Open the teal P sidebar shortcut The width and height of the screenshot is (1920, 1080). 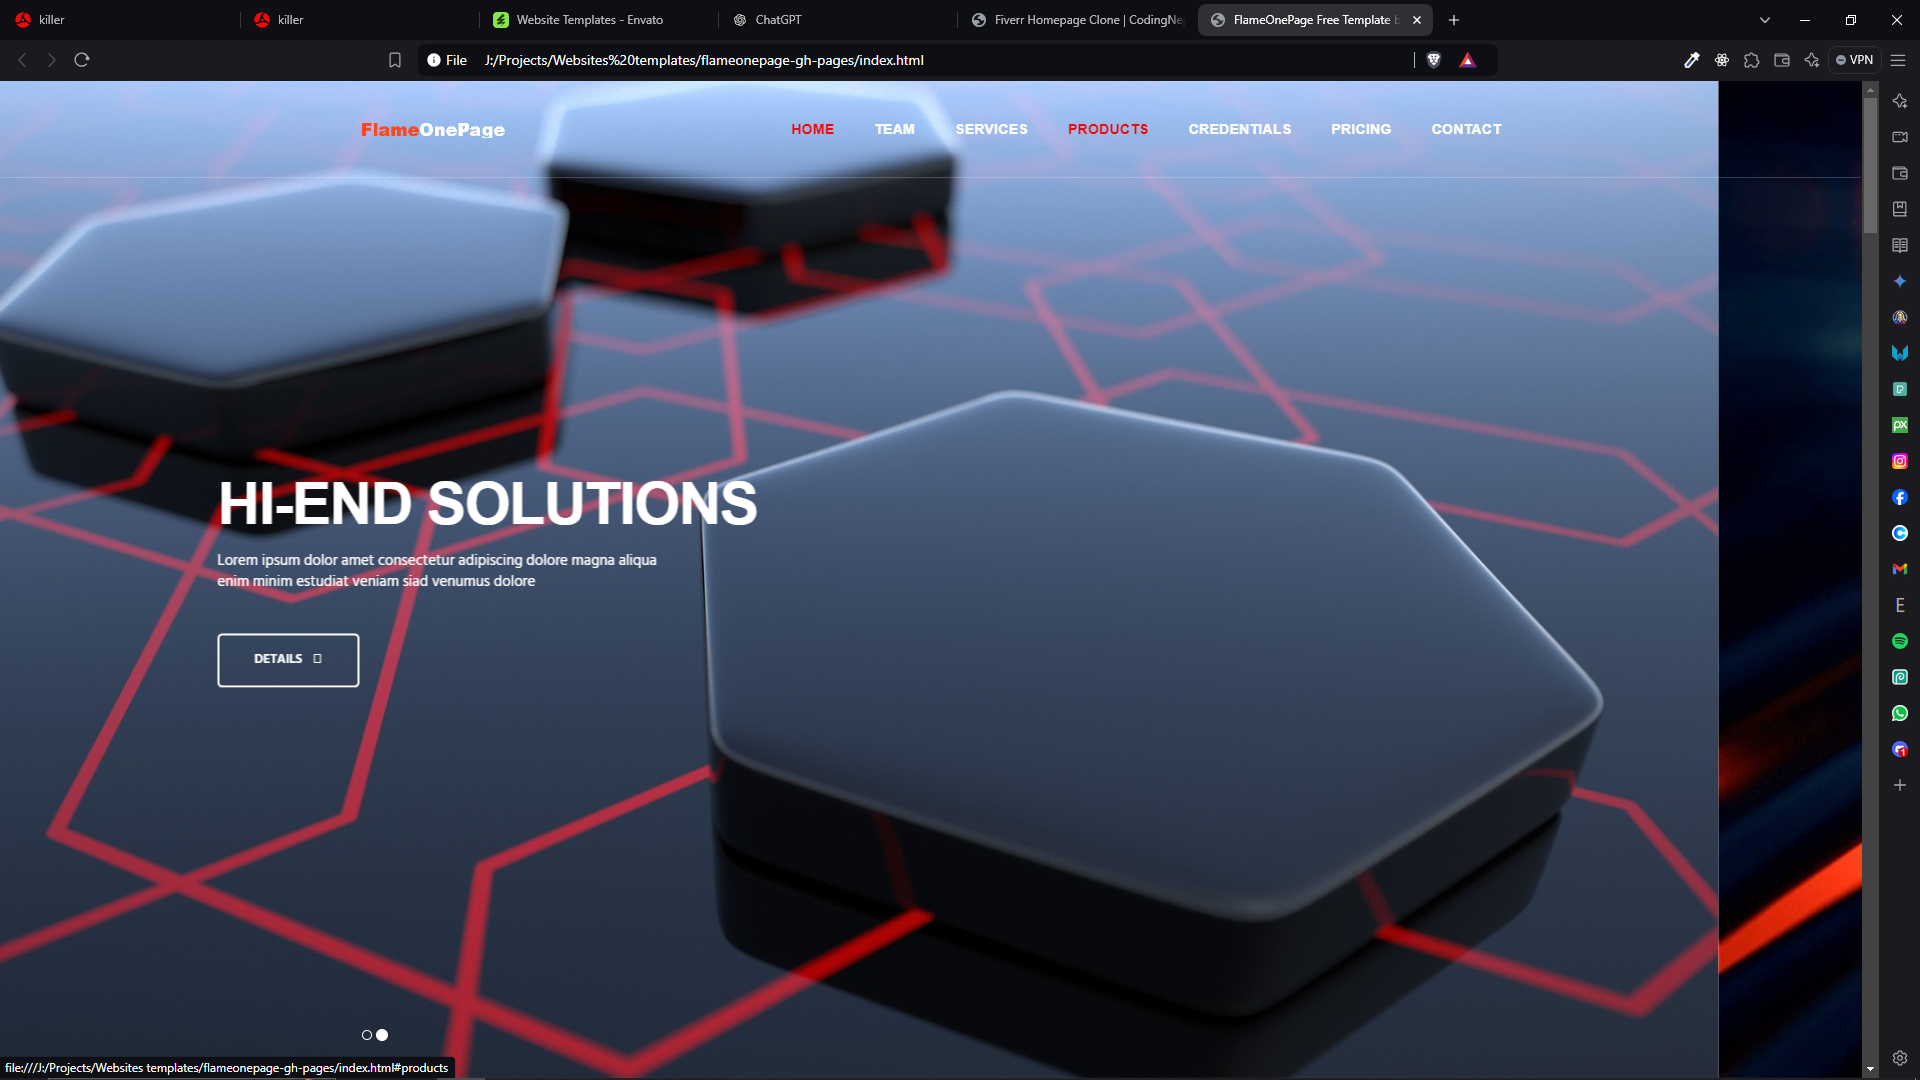click(x=1900, y=389)
